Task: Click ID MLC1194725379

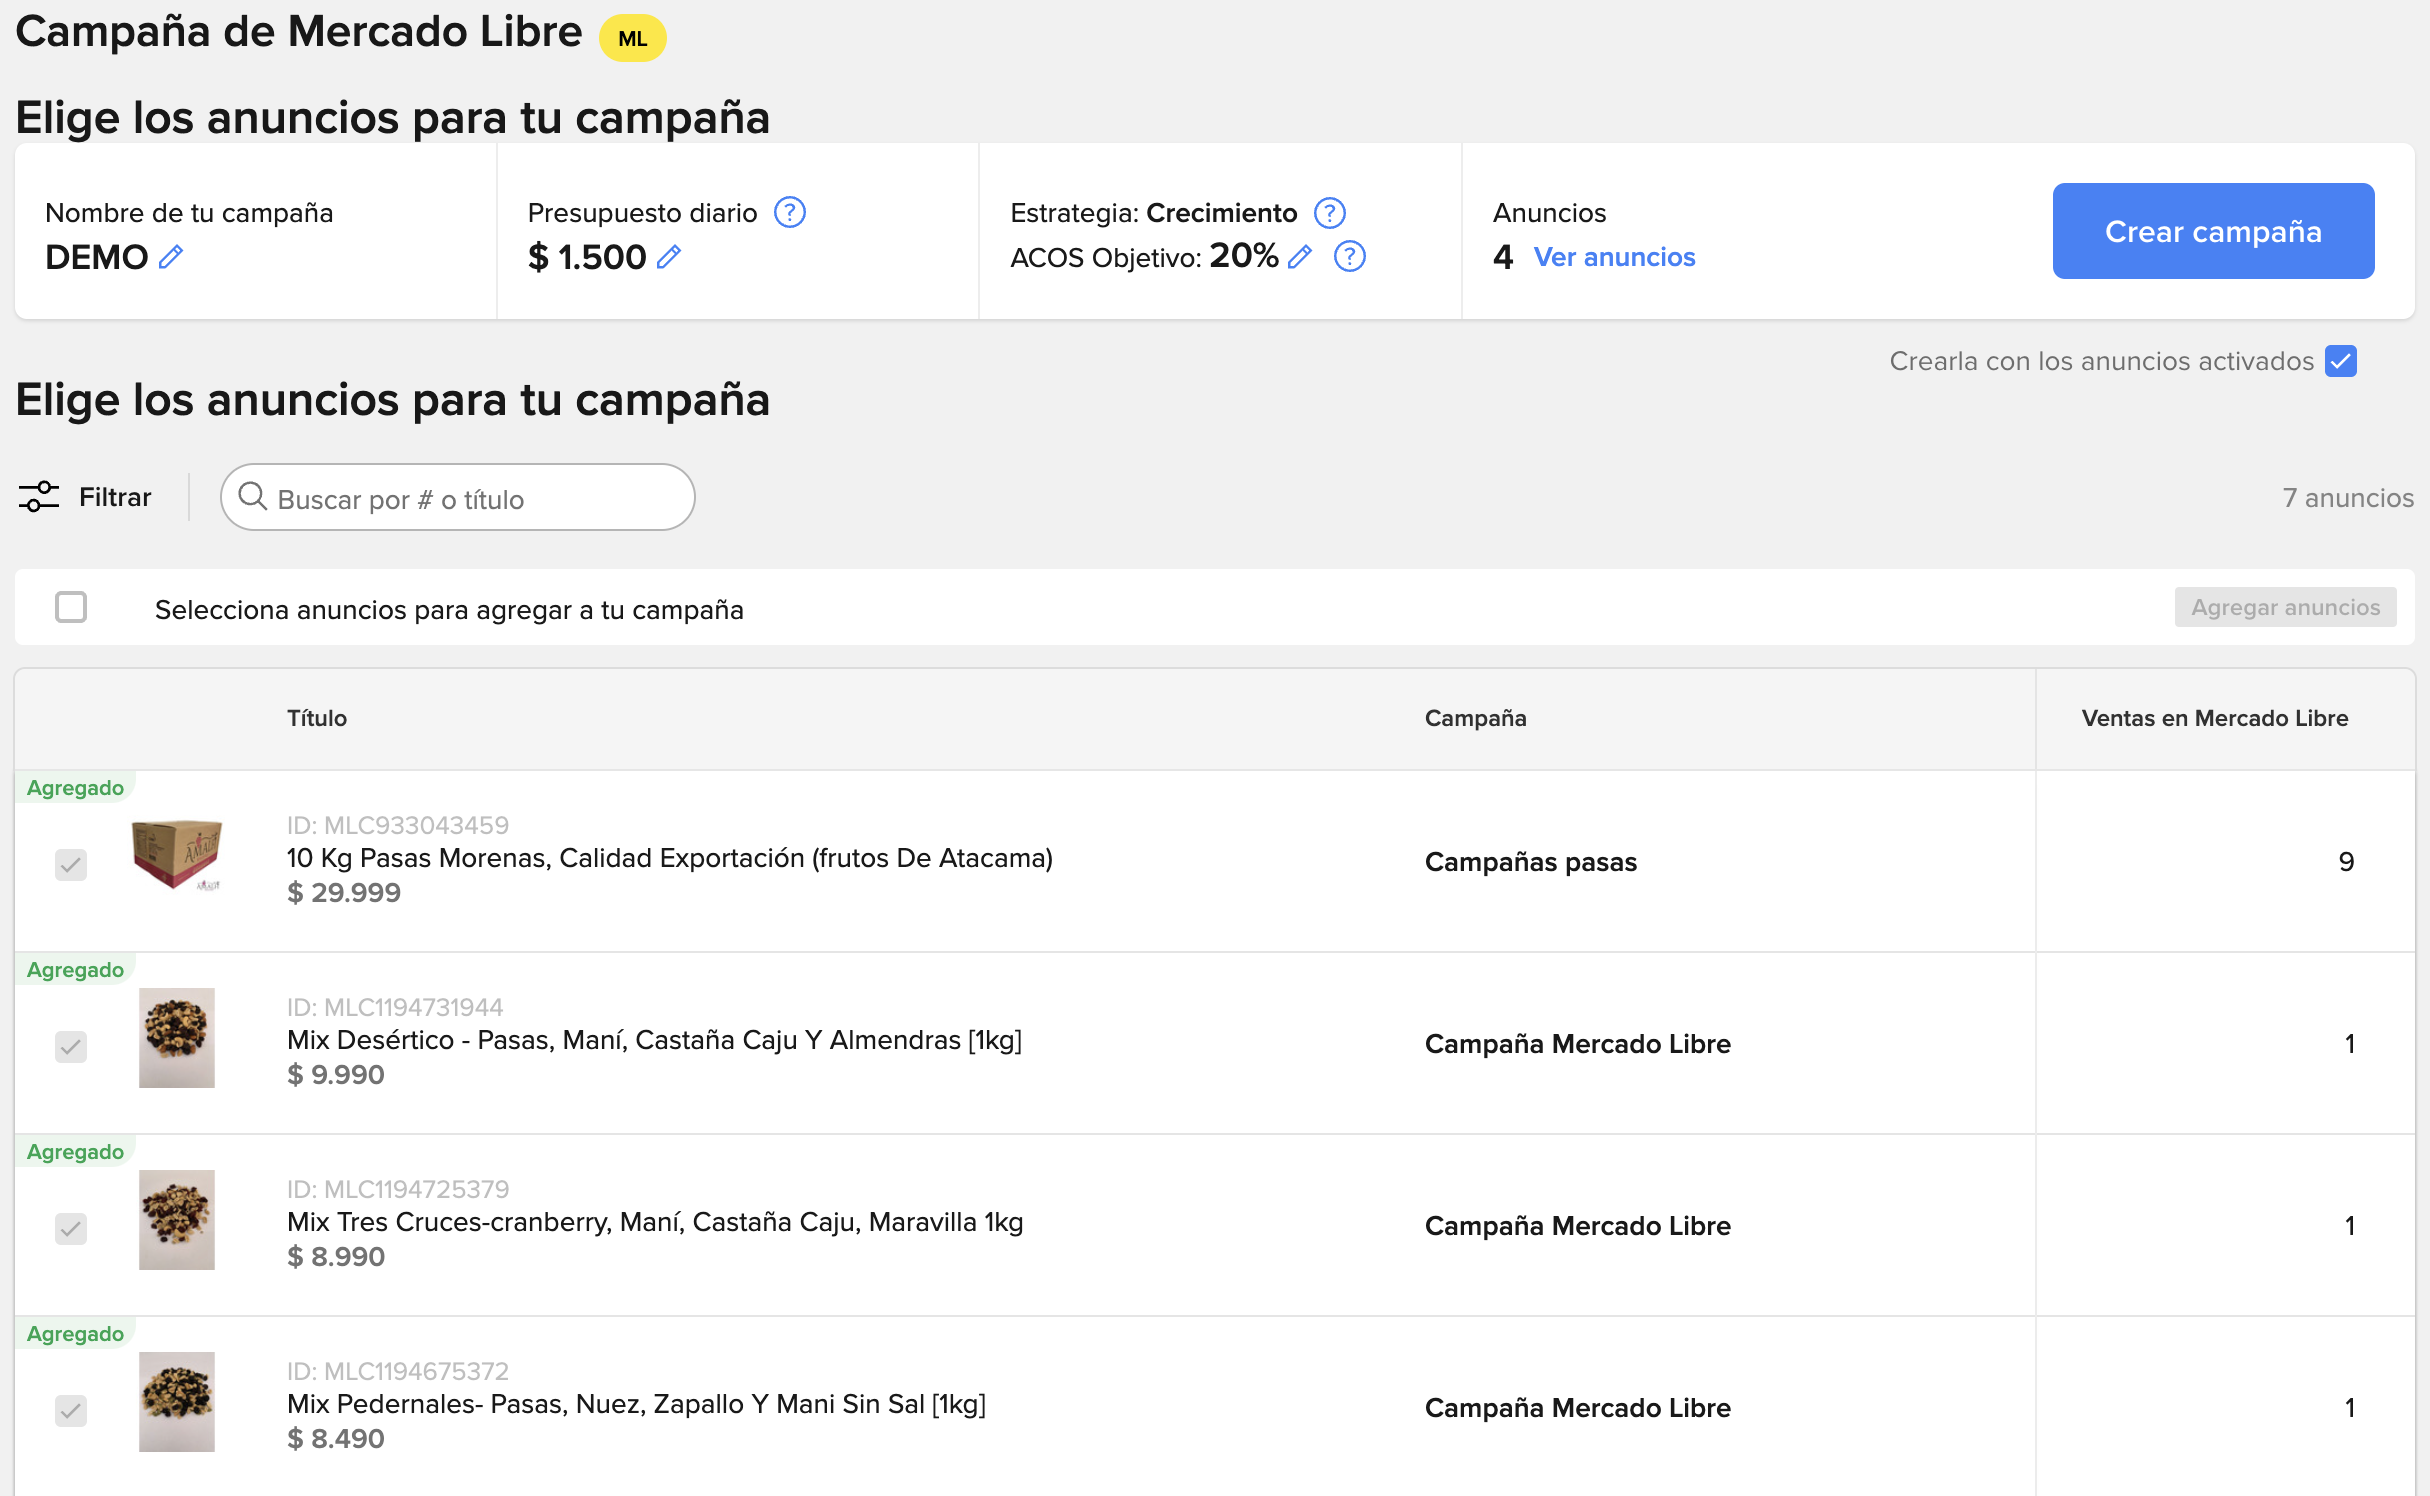Action: coord(398,1189)
